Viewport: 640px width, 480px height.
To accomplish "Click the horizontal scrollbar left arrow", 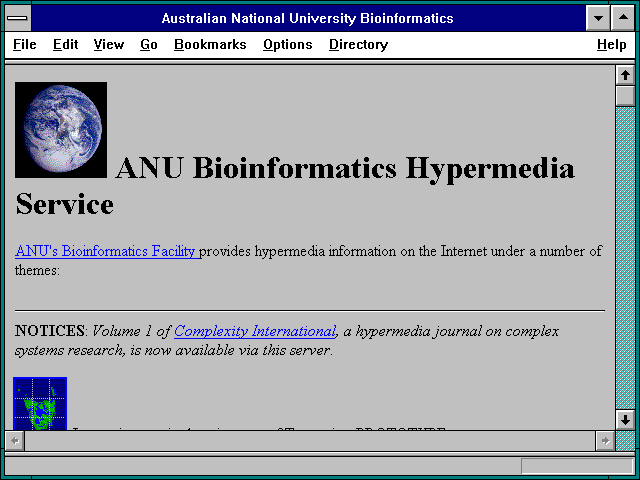I will [x=15, y=441].
